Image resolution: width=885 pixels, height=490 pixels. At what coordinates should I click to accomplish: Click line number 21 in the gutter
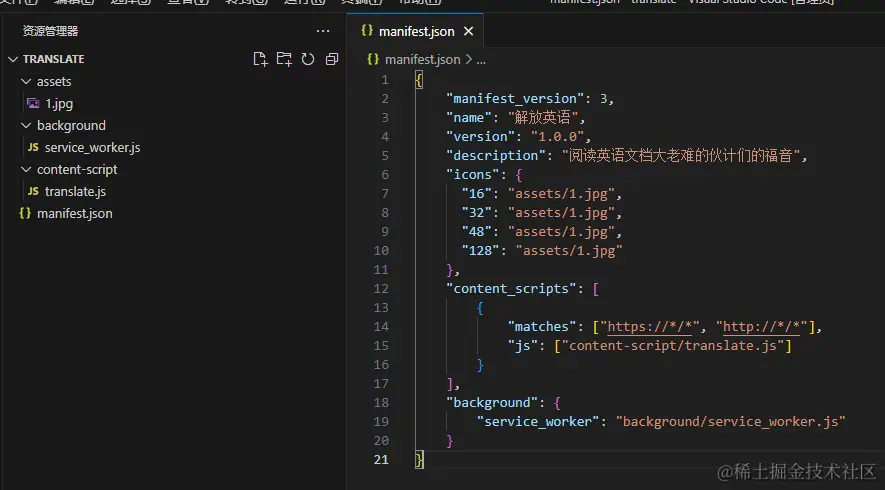click(x=381, y=460)
